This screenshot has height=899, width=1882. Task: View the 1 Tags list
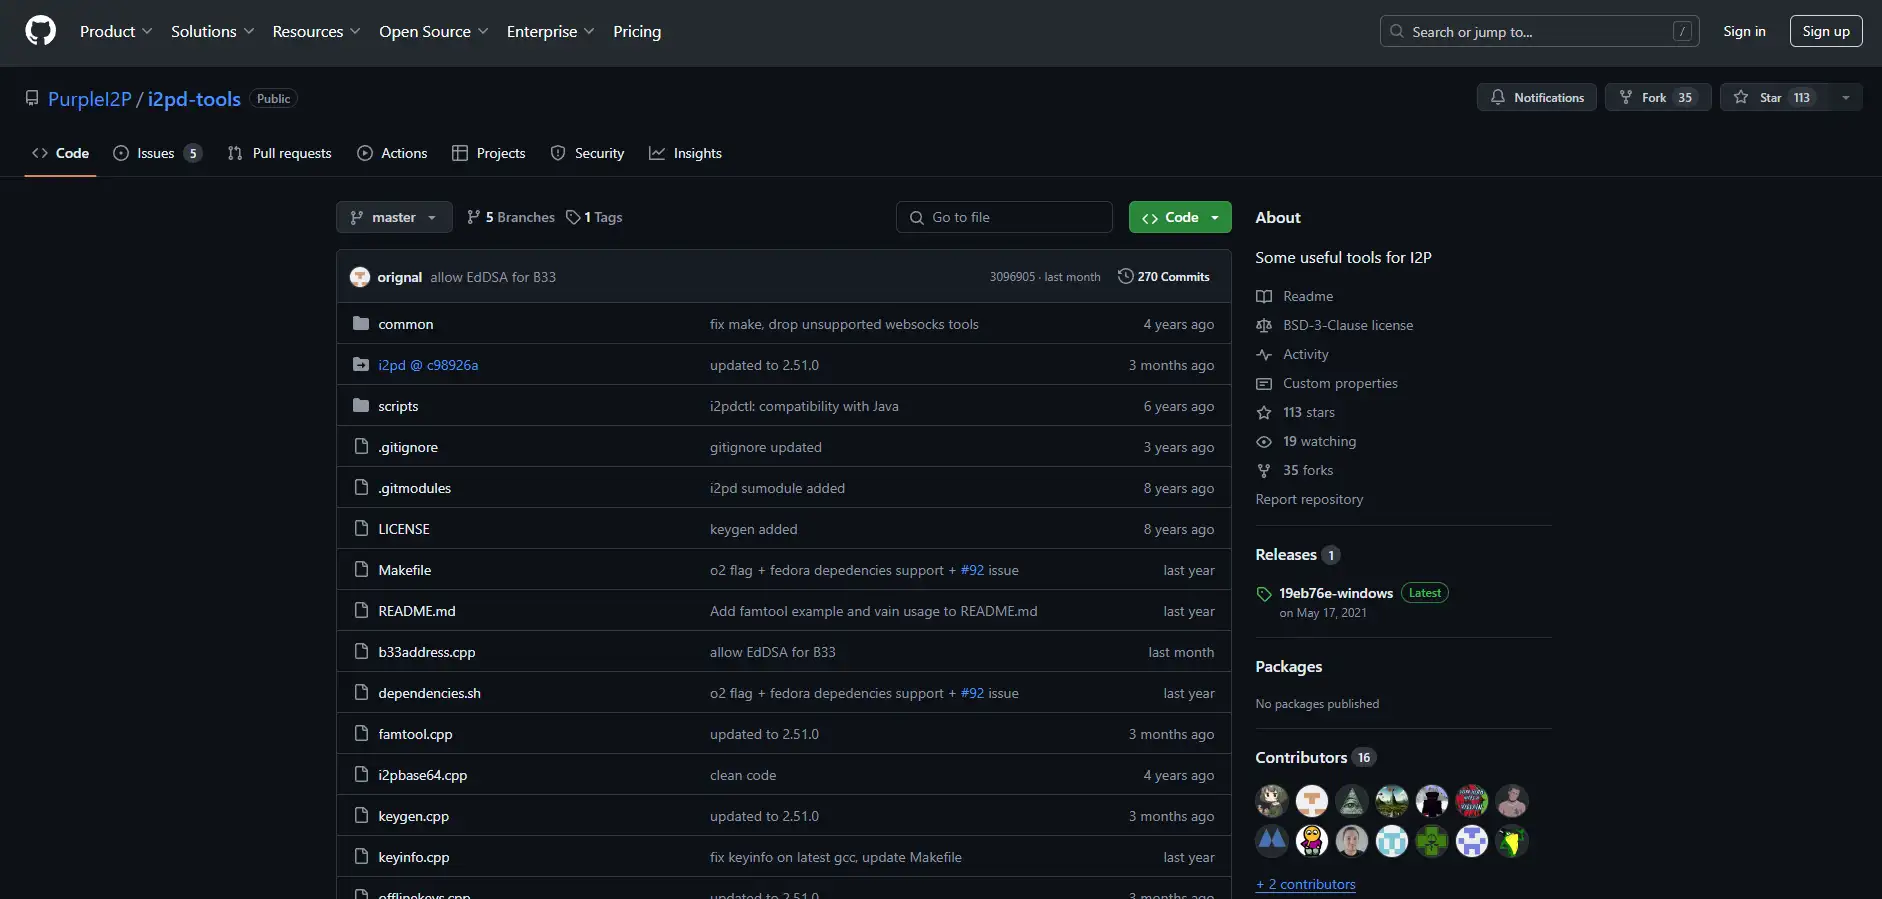(x=594, y=217)
